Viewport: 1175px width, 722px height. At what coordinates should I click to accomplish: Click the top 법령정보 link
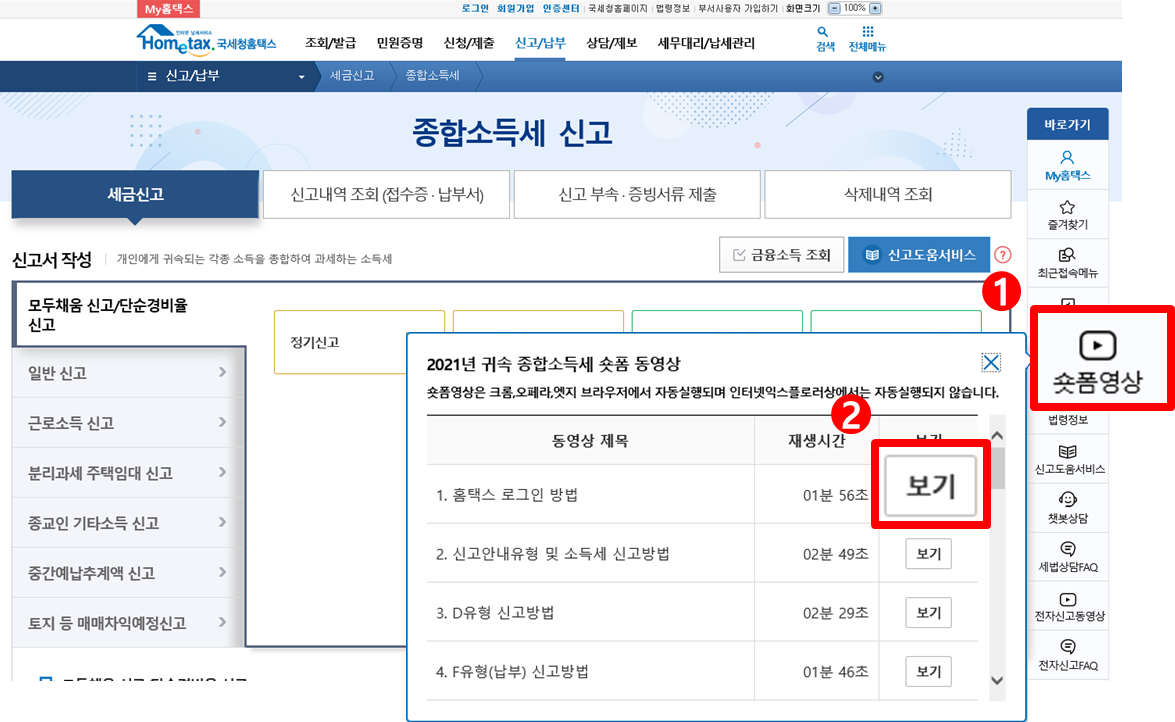coord(672,8)
